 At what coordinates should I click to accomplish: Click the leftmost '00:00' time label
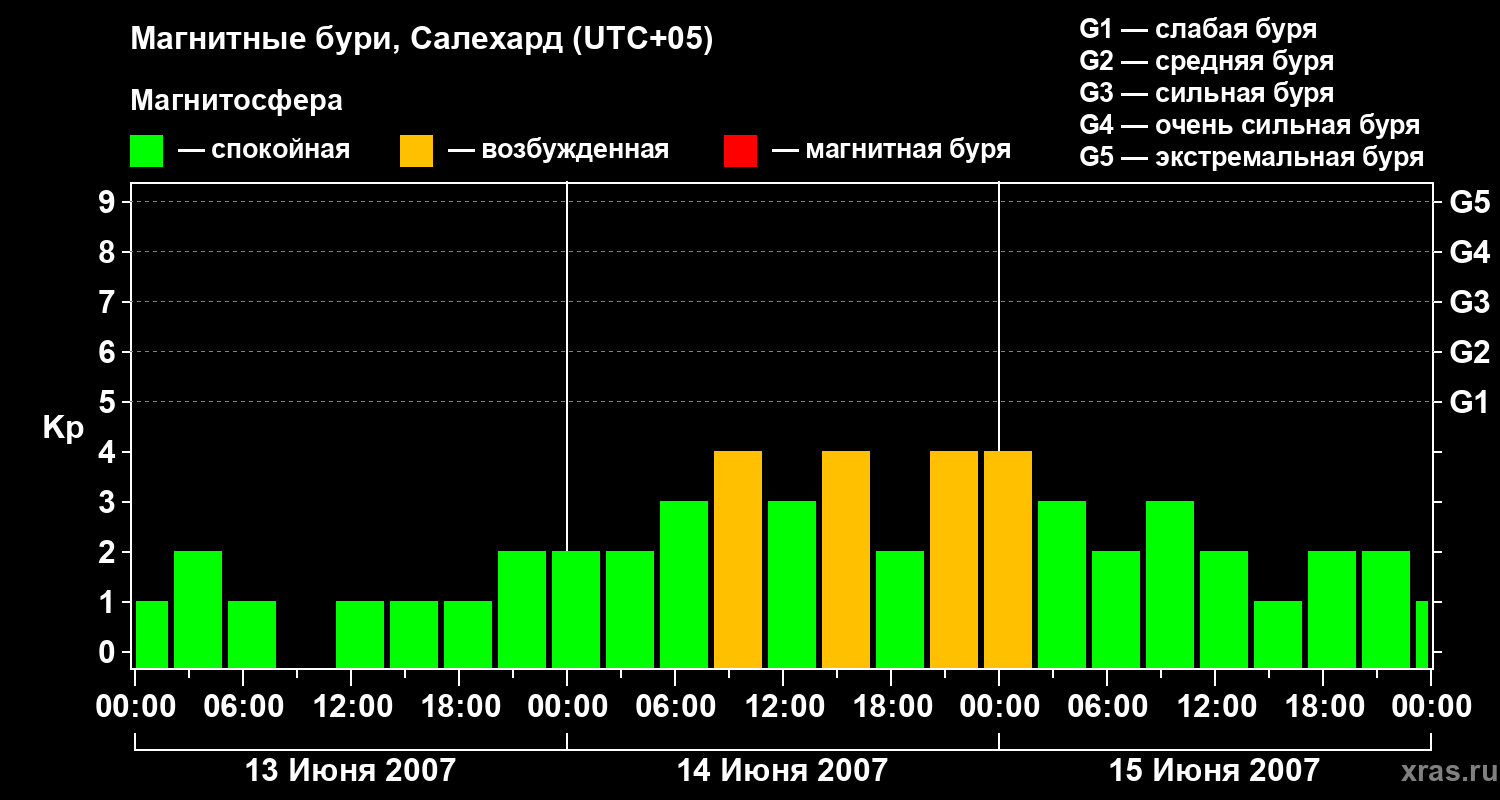[x=135, y=707]
